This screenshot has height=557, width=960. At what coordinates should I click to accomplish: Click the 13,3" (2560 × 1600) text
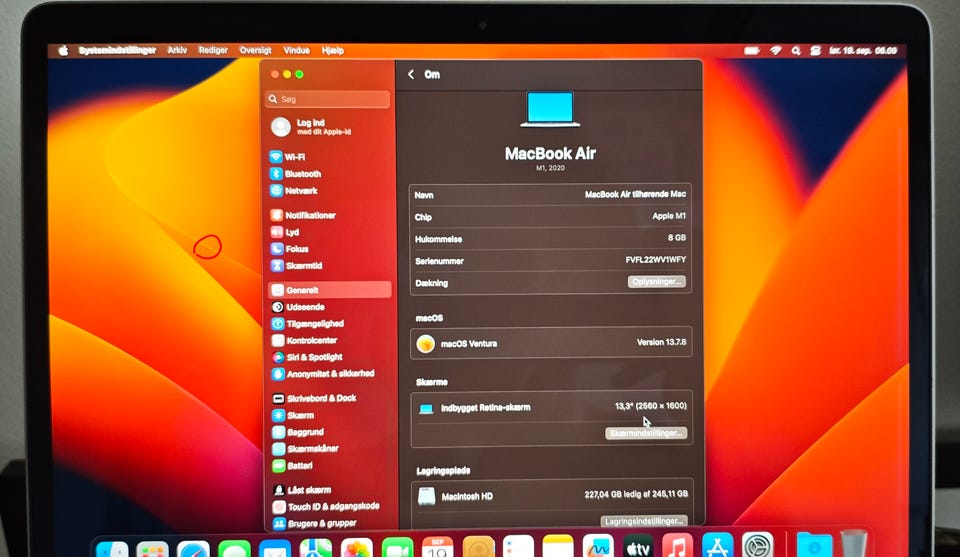click(651, 406)
